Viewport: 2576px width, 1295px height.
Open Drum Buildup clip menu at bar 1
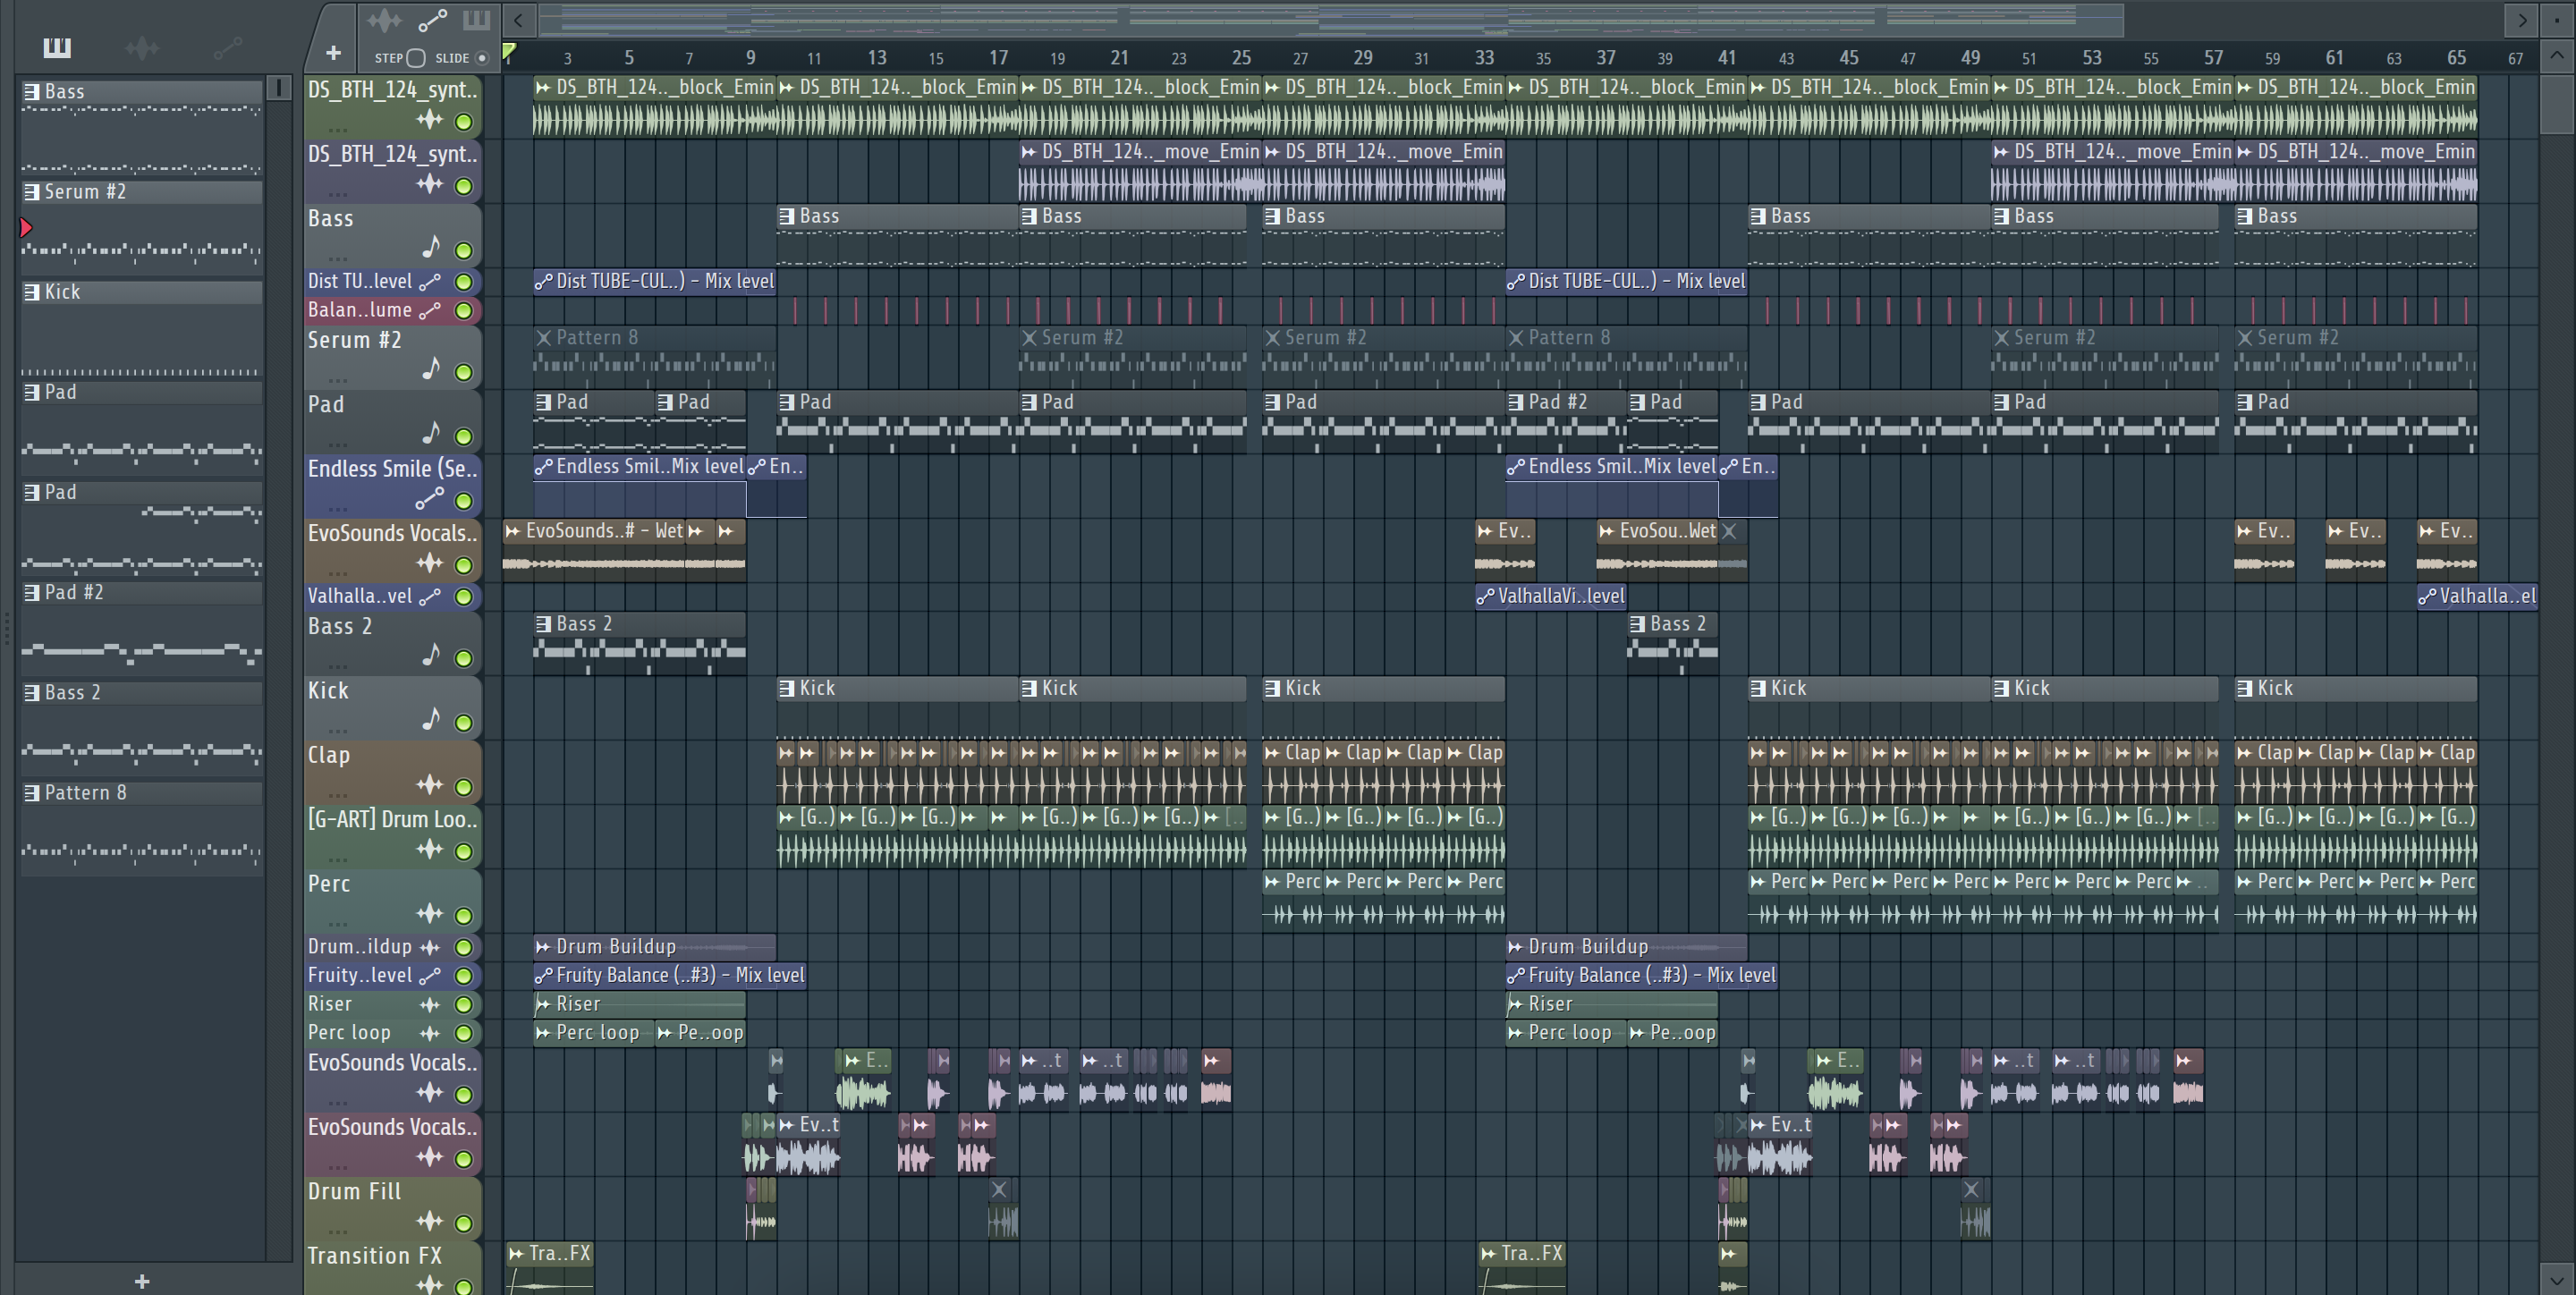pyautogui.click(x=543, y=946)
